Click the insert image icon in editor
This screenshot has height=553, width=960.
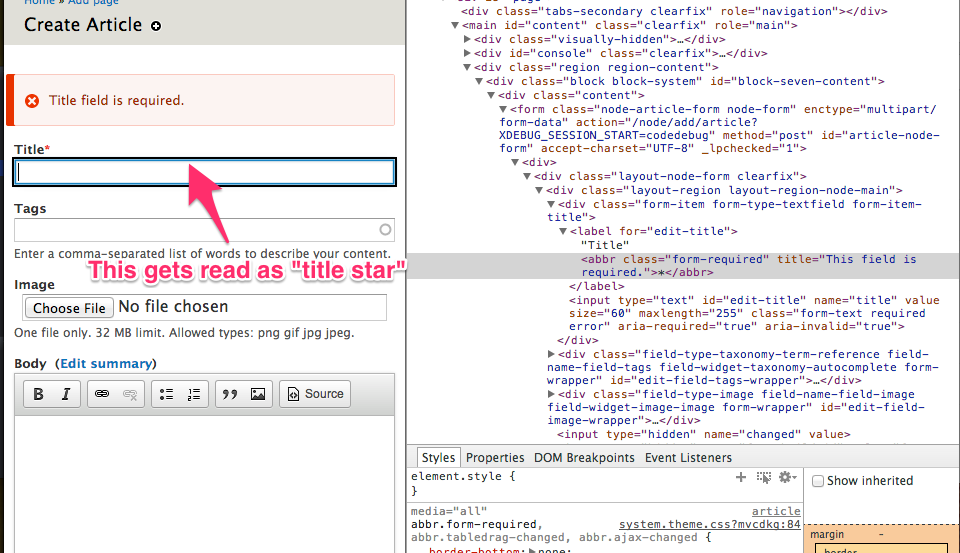[258, 394]
